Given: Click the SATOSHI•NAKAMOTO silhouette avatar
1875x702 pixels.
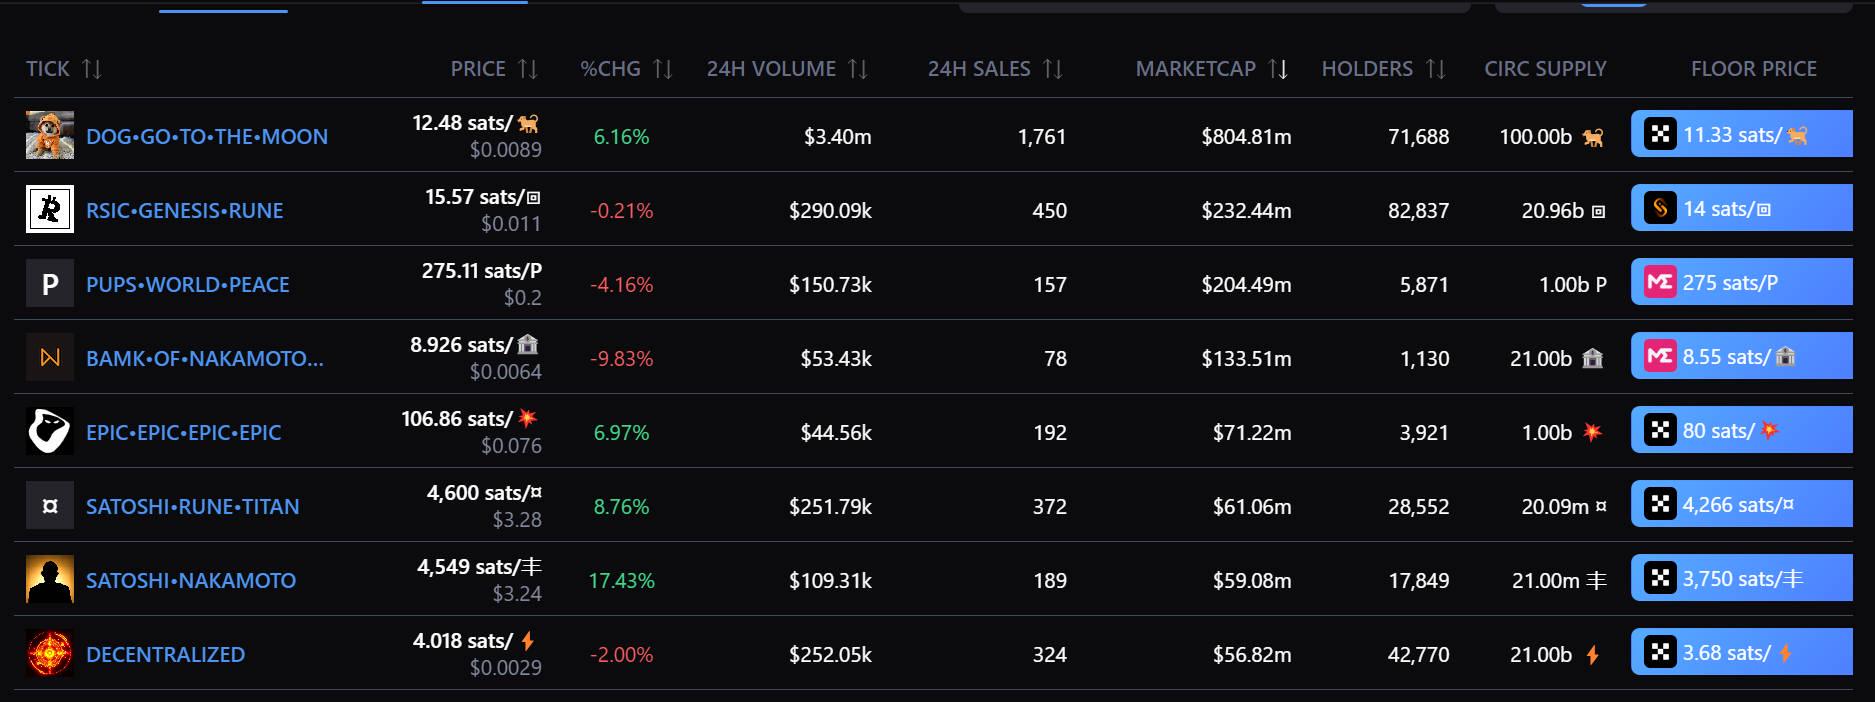Looking at the screenshot, I should [x=50, y=580].
